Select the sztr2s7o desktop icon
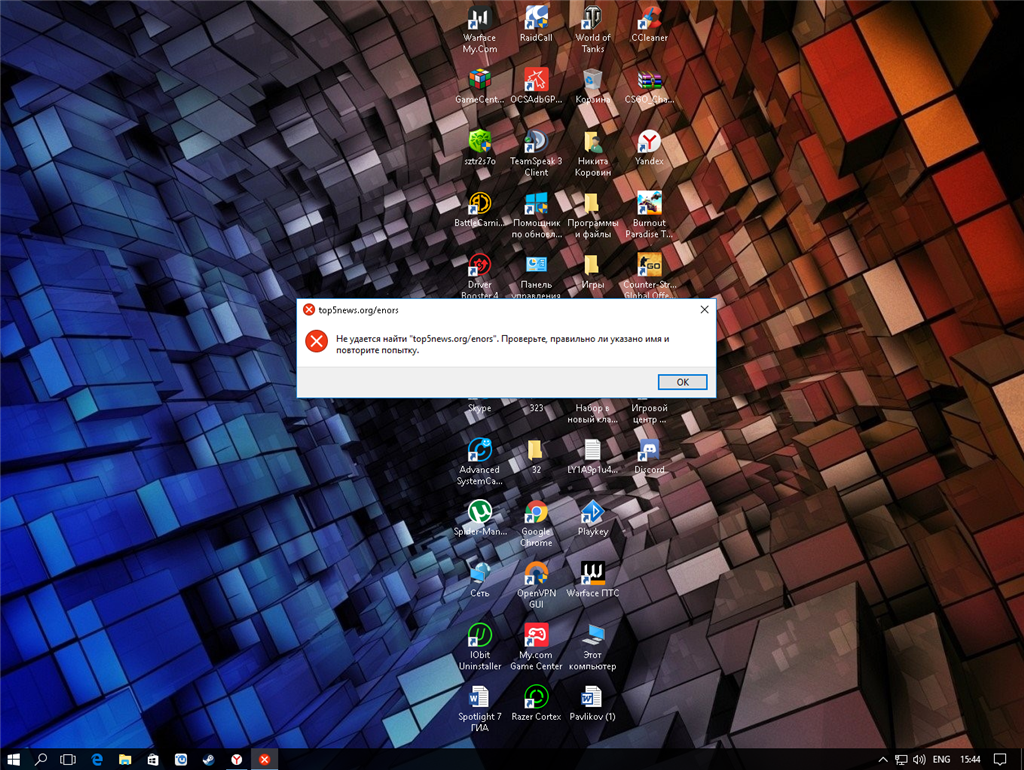 (x=479, y=148)
